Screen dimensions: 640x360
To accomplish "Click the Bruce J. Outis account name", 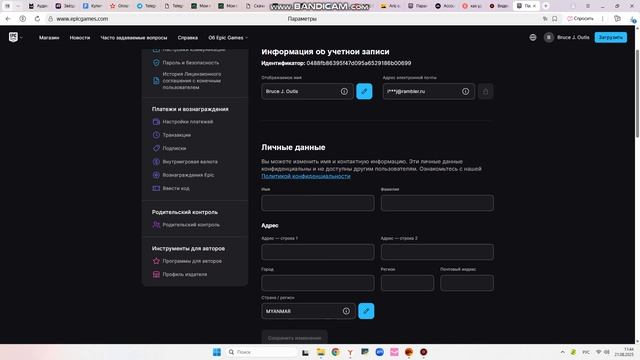I will 573,37.
